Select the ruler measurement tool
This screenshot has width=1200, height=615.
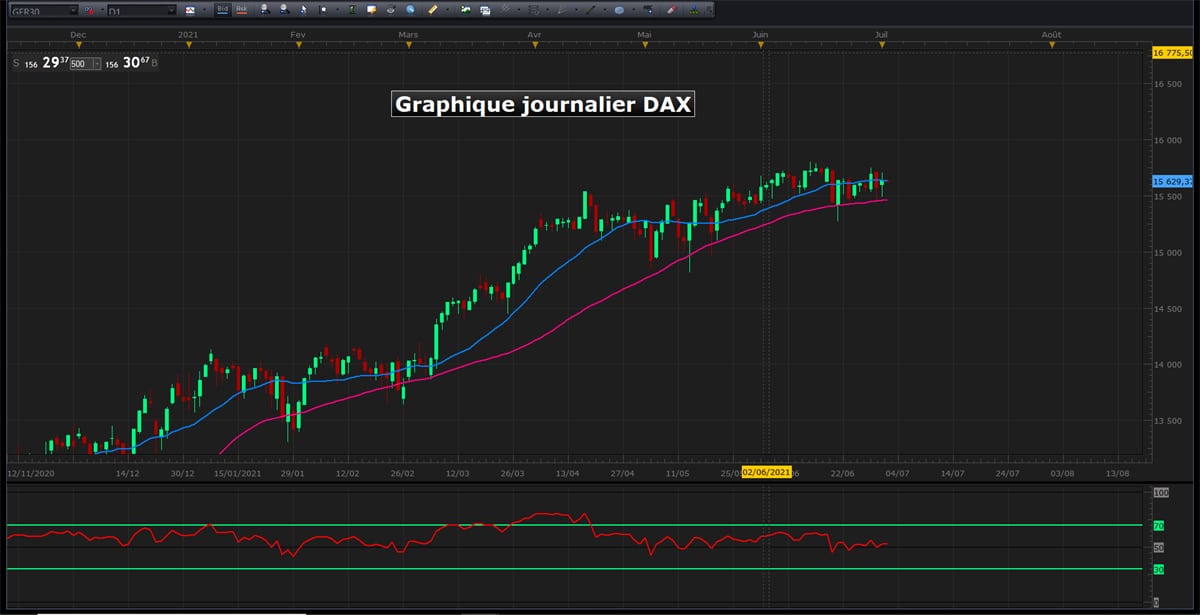[x=433, y=9]
